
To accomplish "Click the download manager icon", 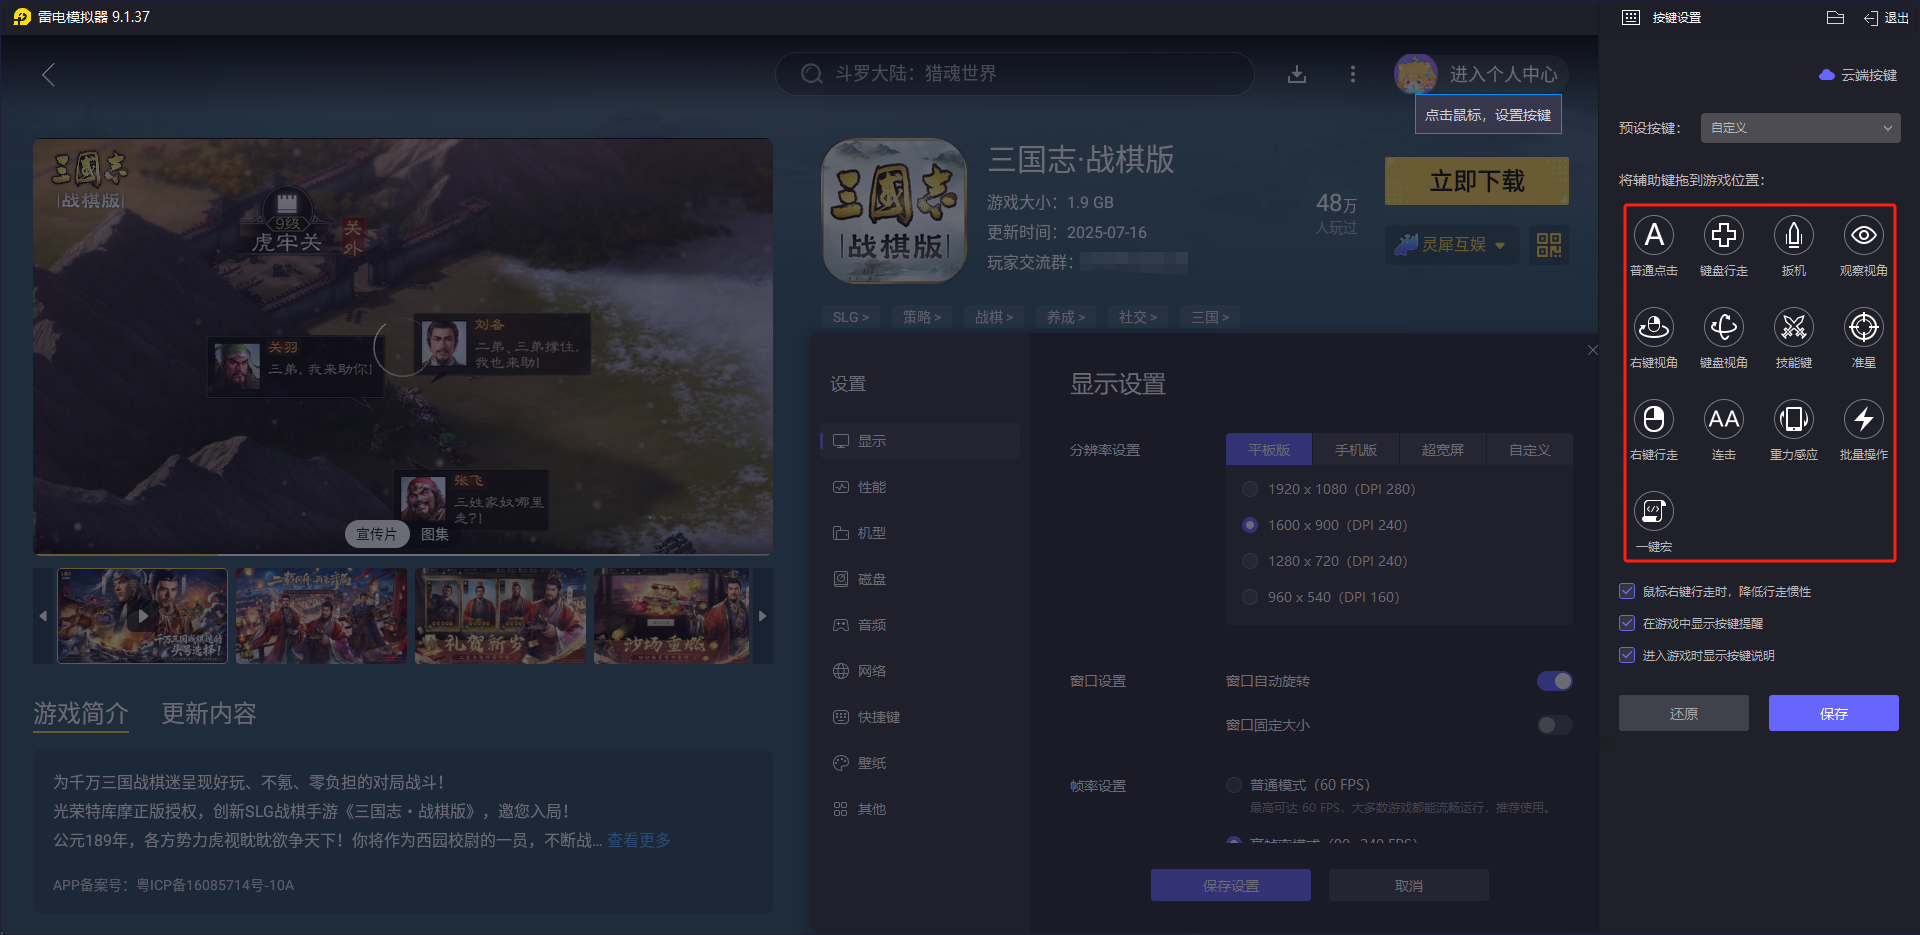I will 1297,74.
